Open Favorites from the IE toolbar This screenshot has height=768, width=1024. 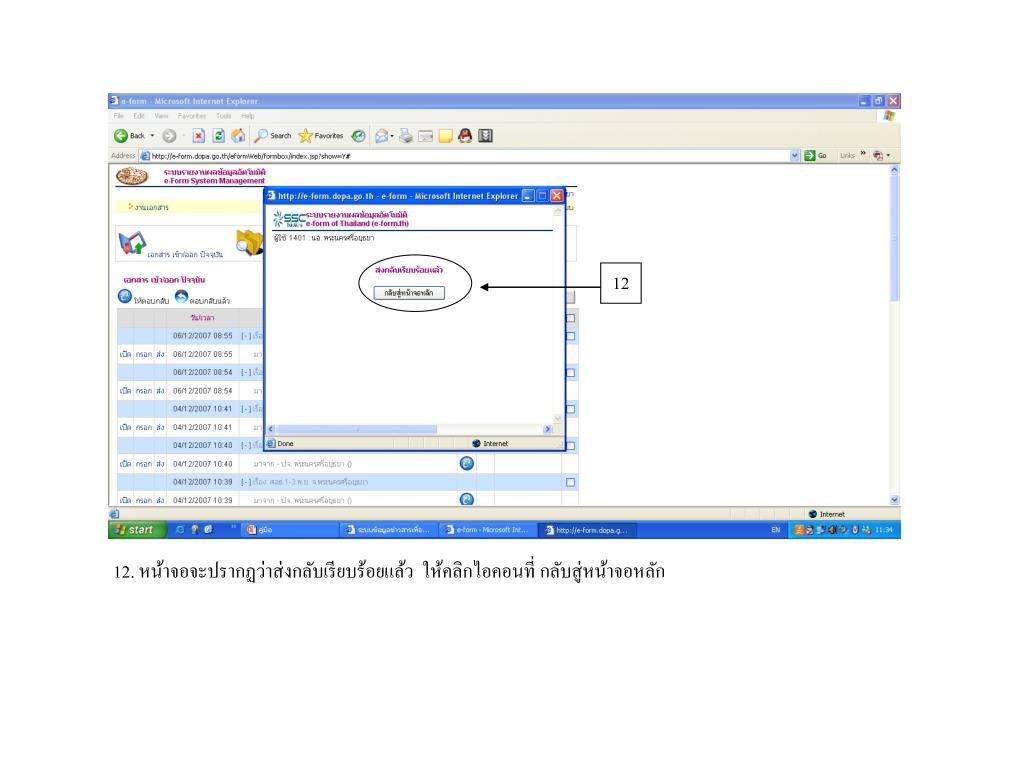click(321, 136)
